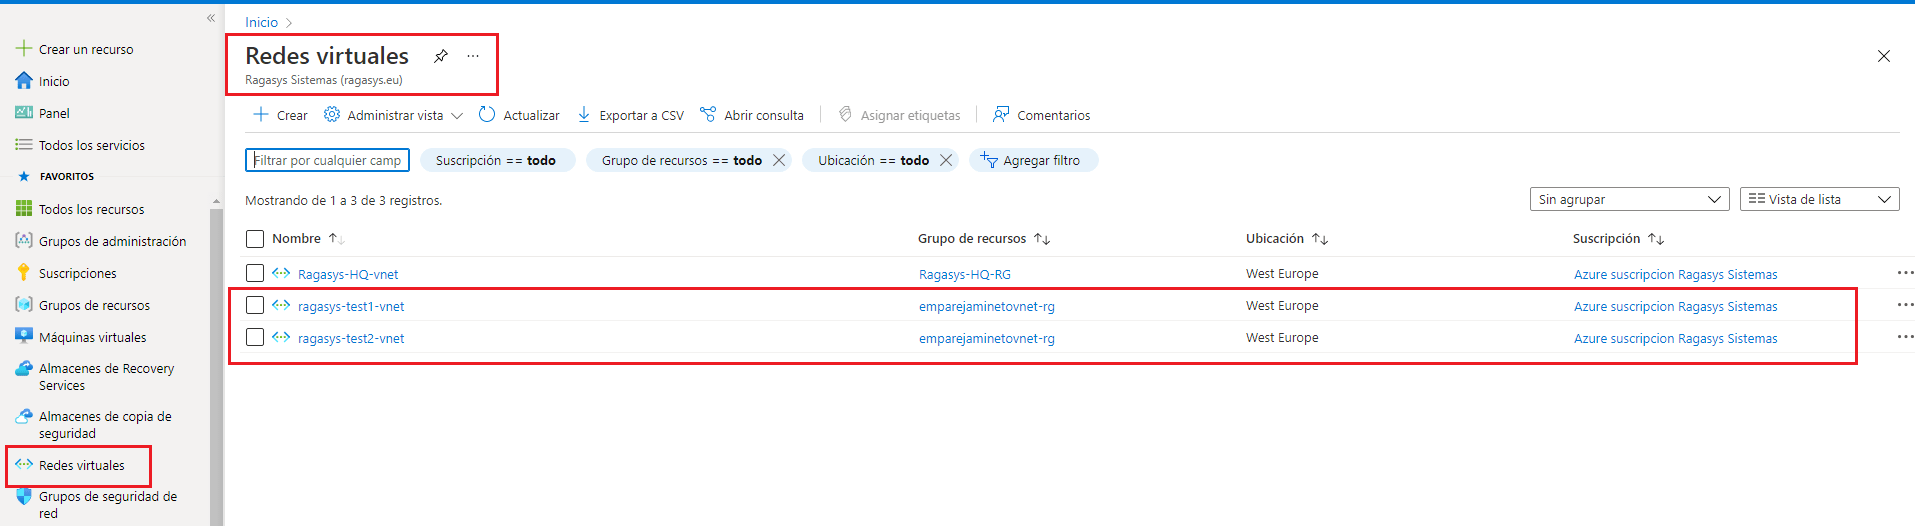Sort by Suscripción column arrows

click(x=1656, y=239)
